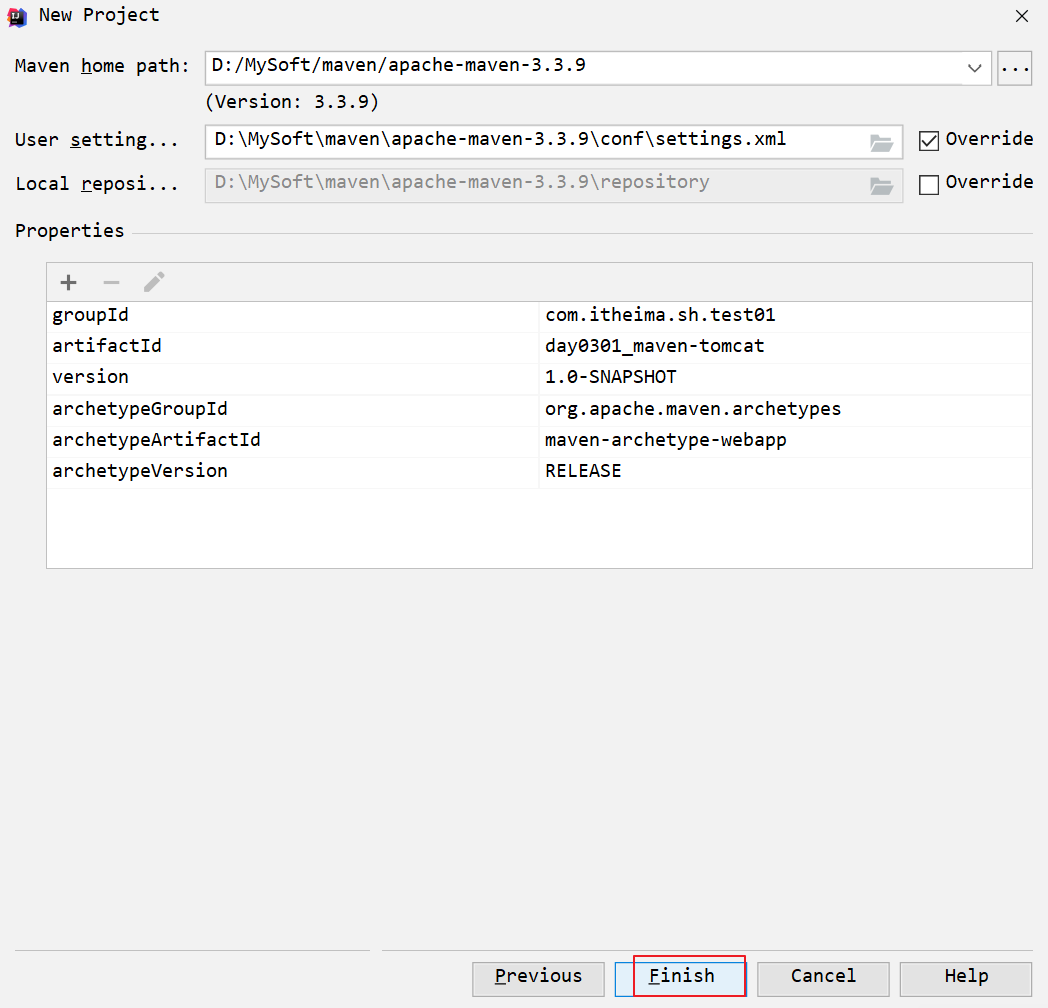This screenshot has width=1048, height=1008.
Task: Enable Override for local repository
Action: pyautogui.click(x=929, y=184)
